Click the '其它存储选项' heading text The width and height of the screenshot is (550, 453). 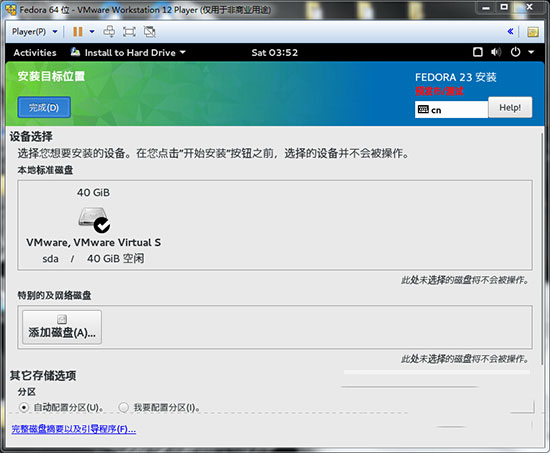[43, 375]
